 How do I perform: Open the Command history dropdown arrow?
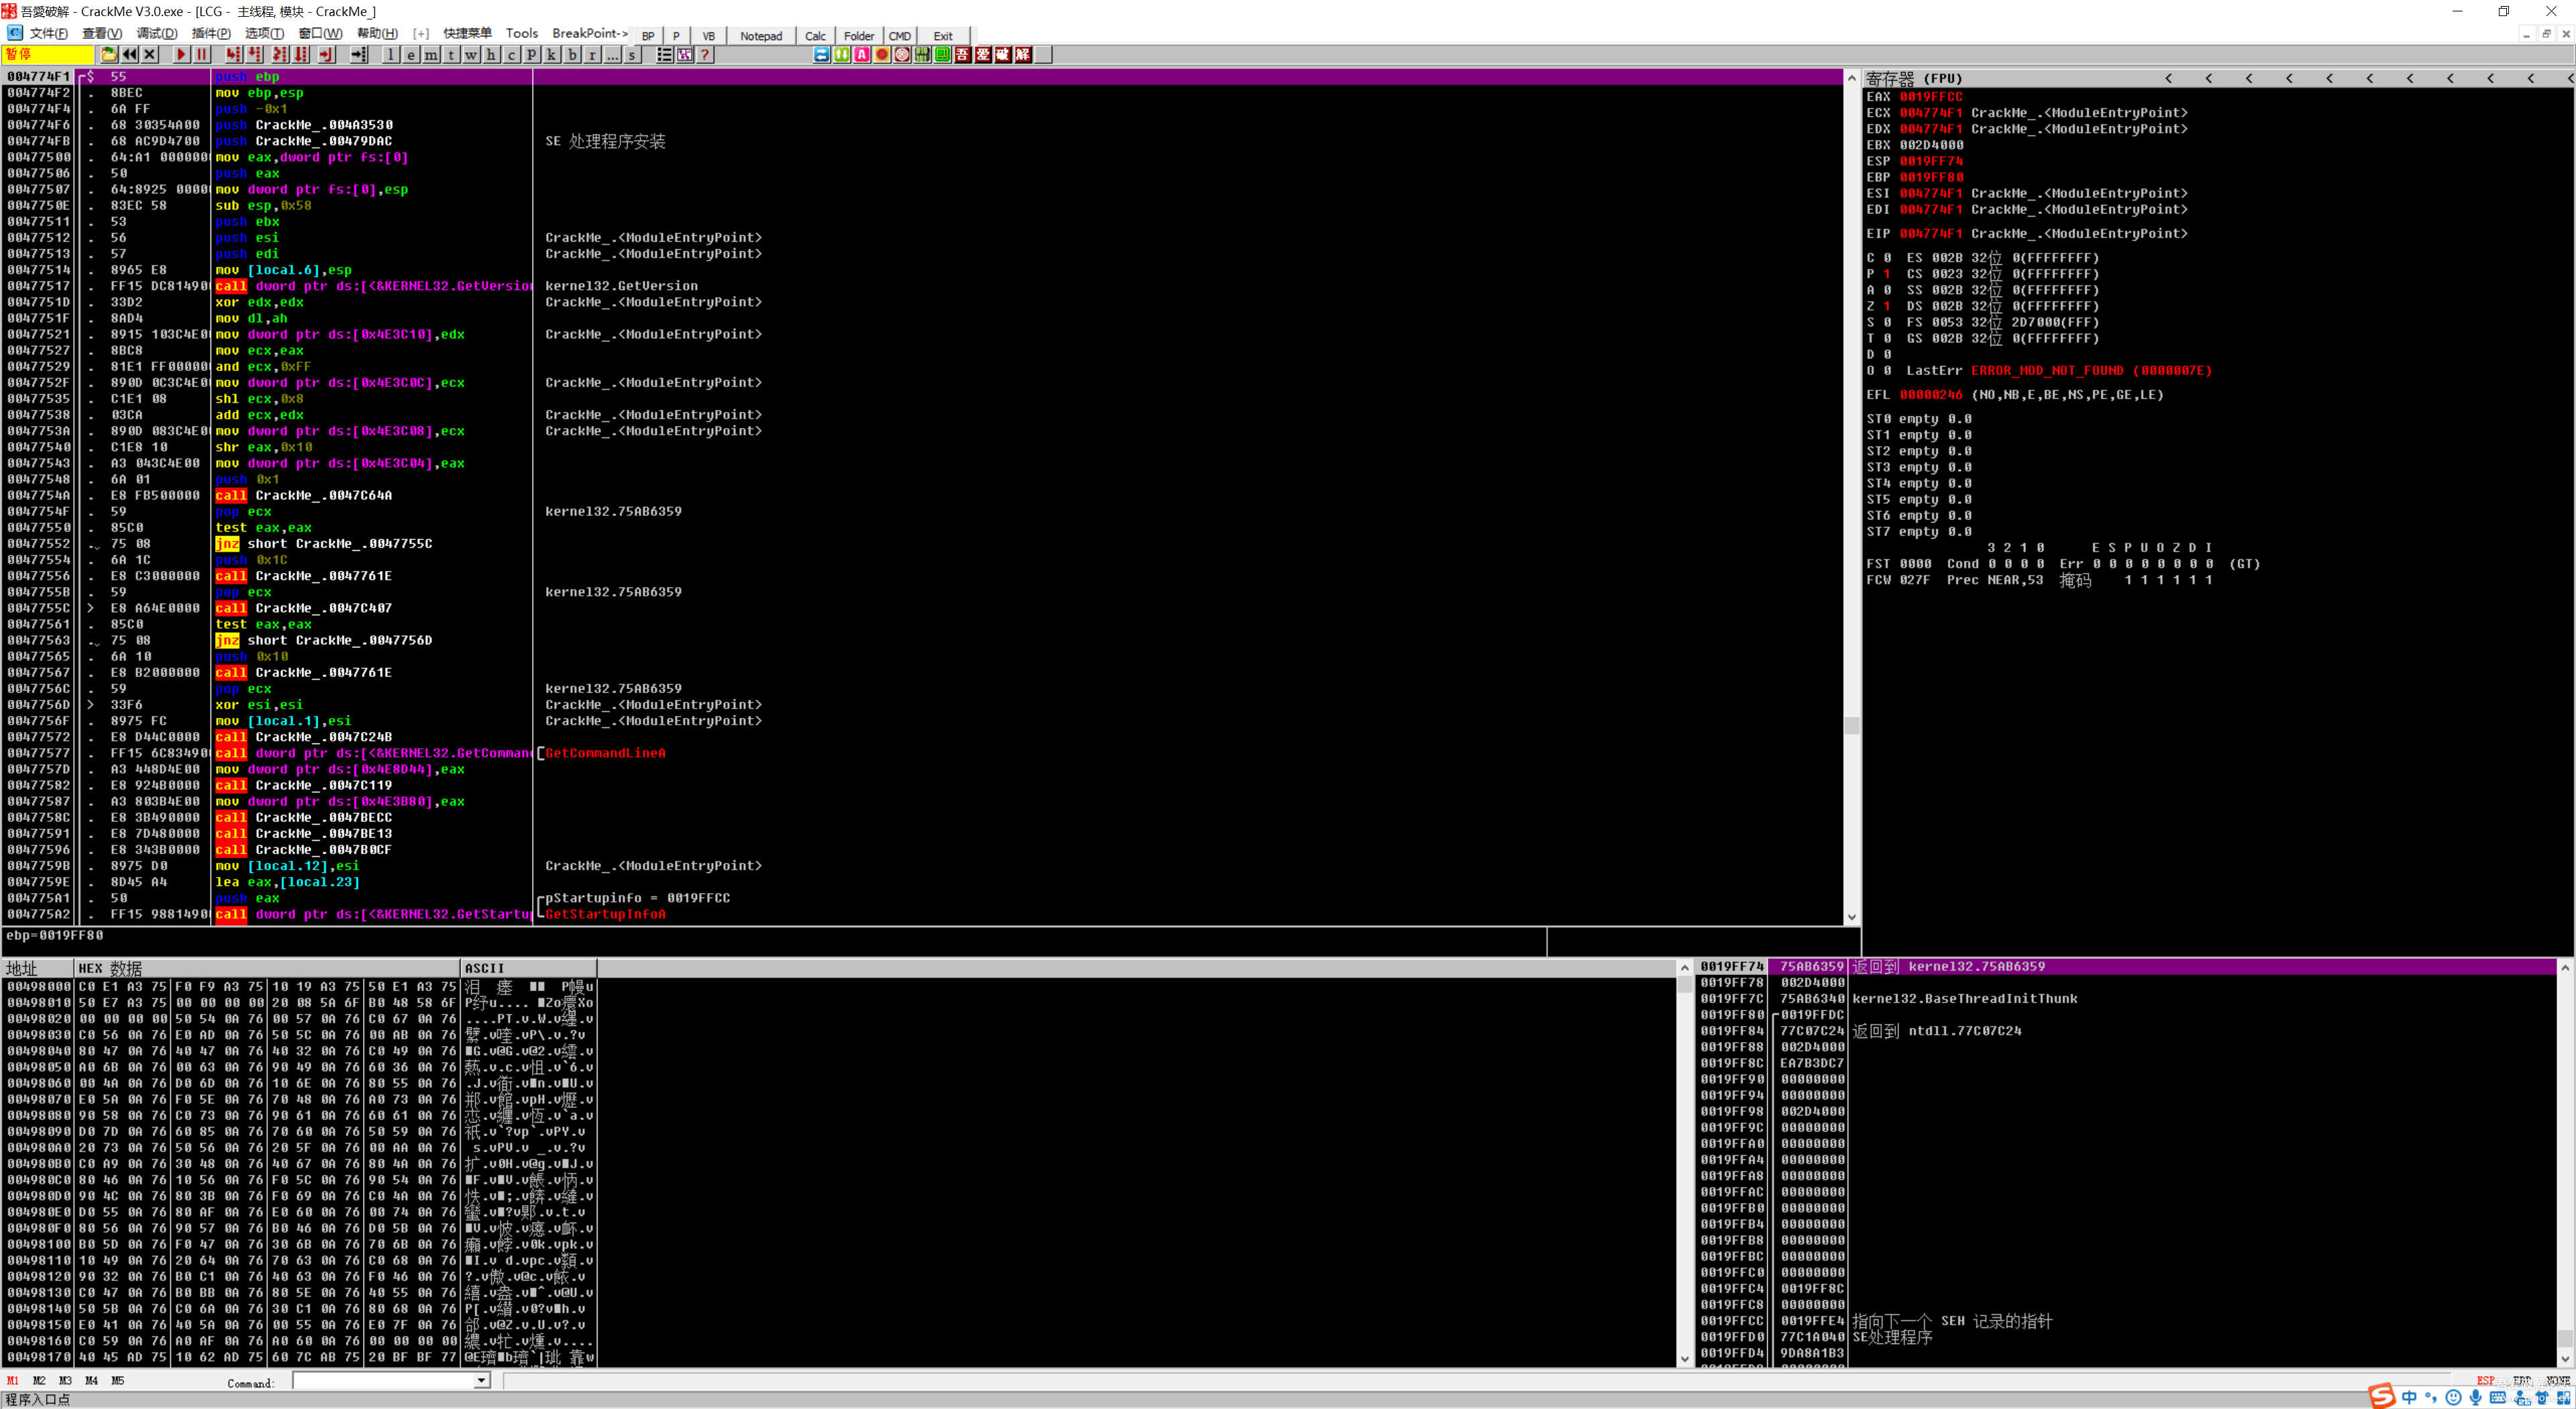481,1381
